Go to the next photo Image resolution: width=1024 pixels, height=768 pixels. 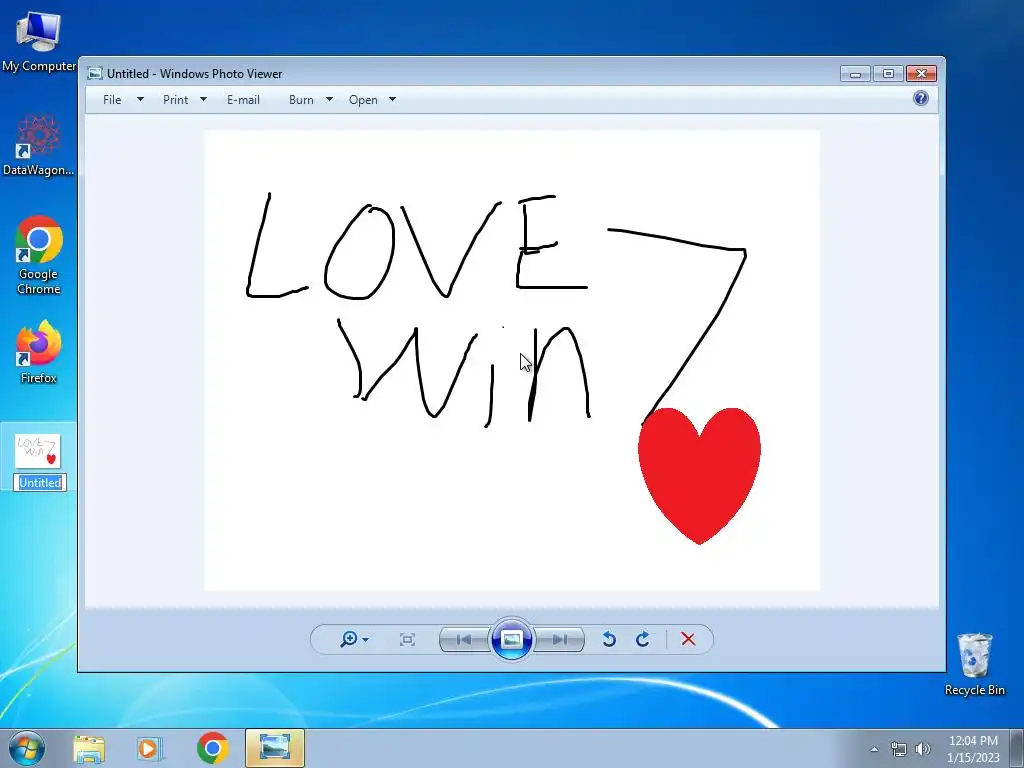point(559,639)
